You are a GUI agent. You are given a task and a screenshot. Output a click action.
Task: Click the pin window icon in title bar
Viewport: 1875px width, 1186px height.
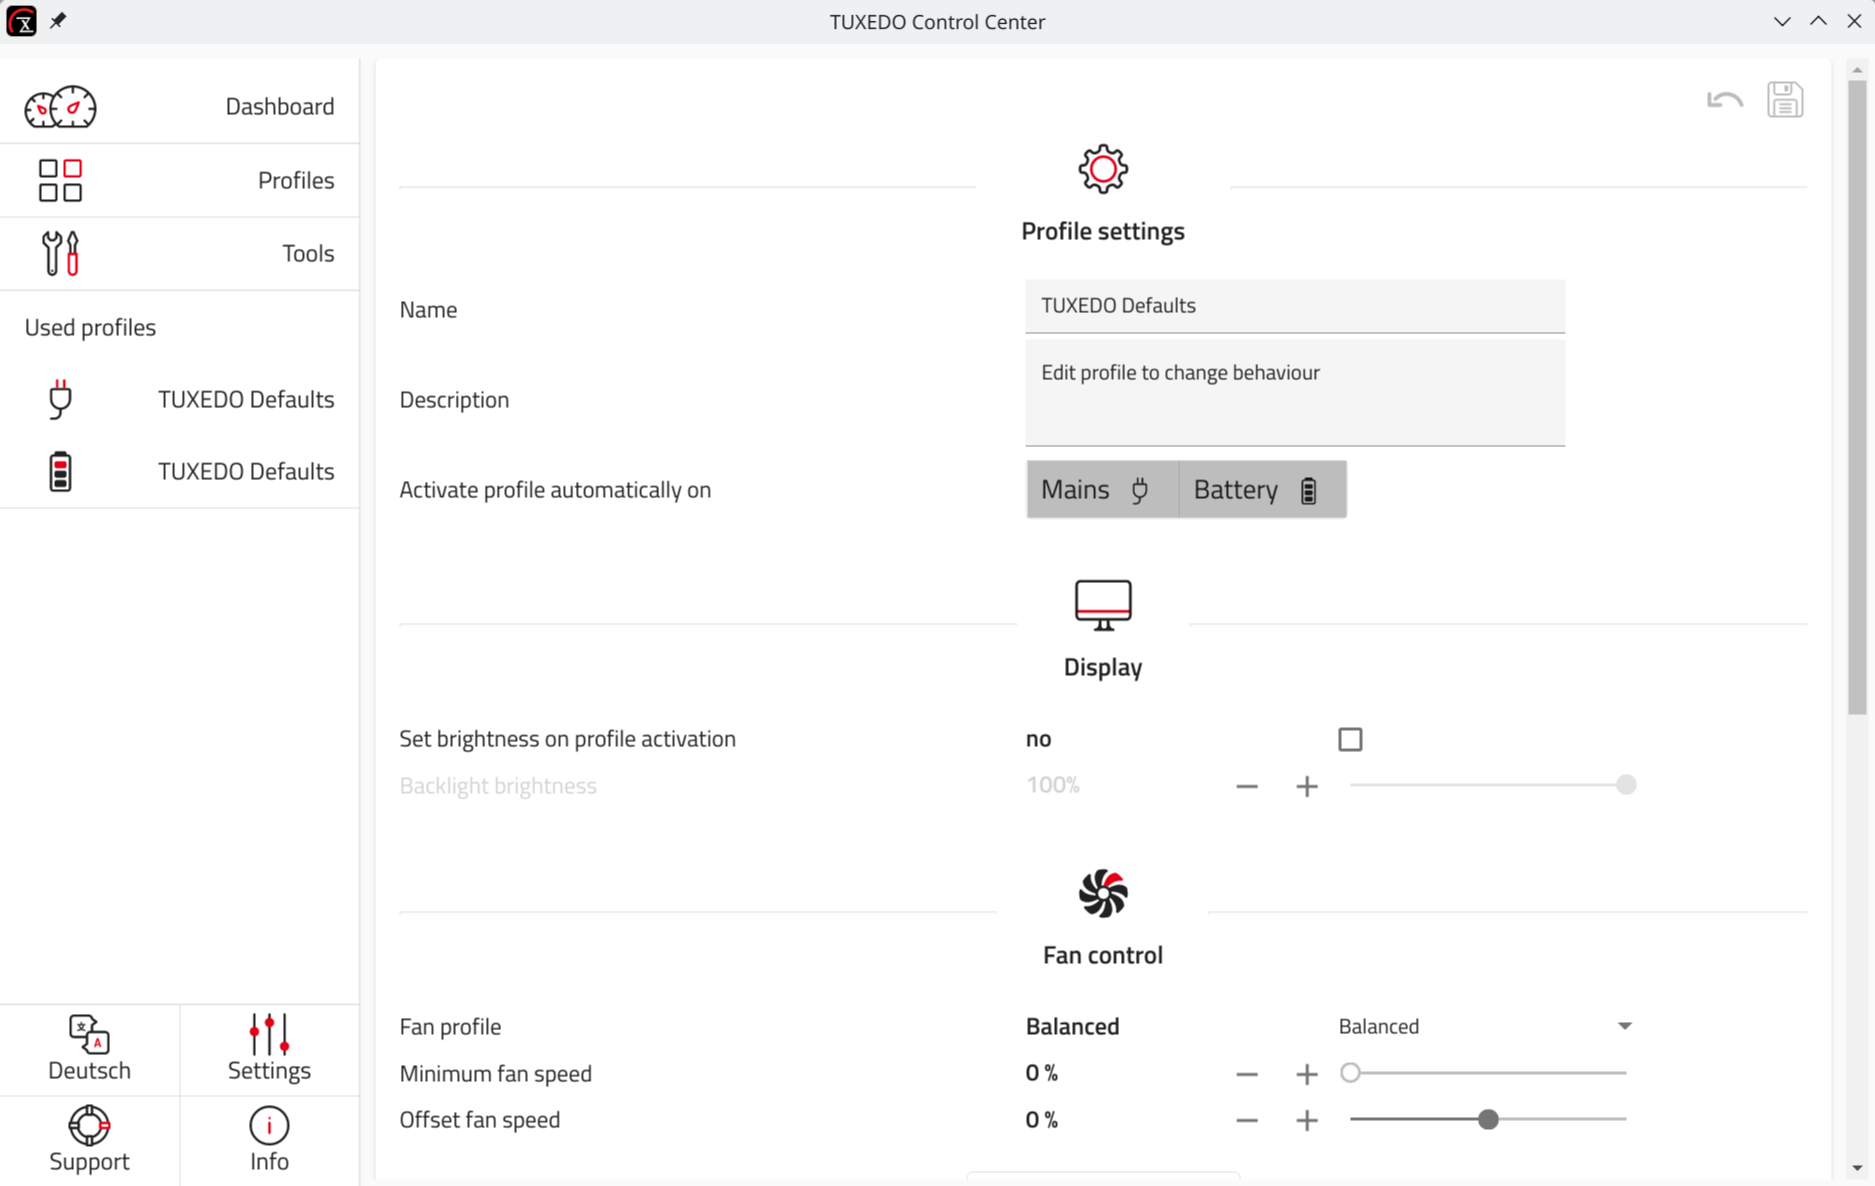click(58, 21)
